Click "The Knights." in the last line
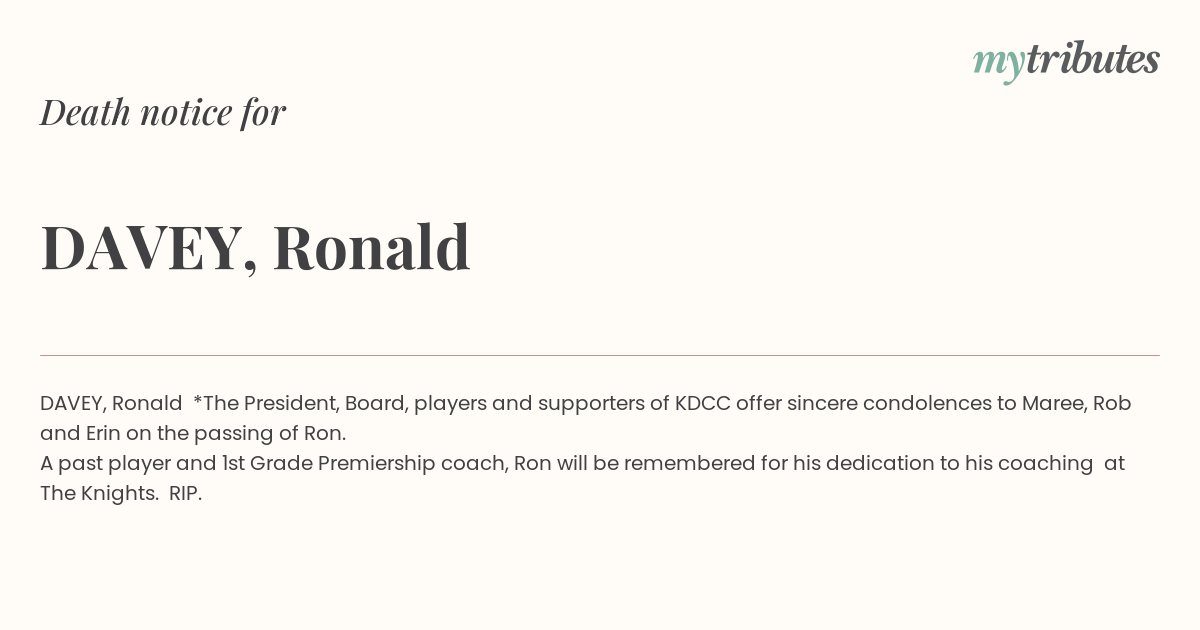Screen dimensions: 1200x630 (x=100, y=493)
